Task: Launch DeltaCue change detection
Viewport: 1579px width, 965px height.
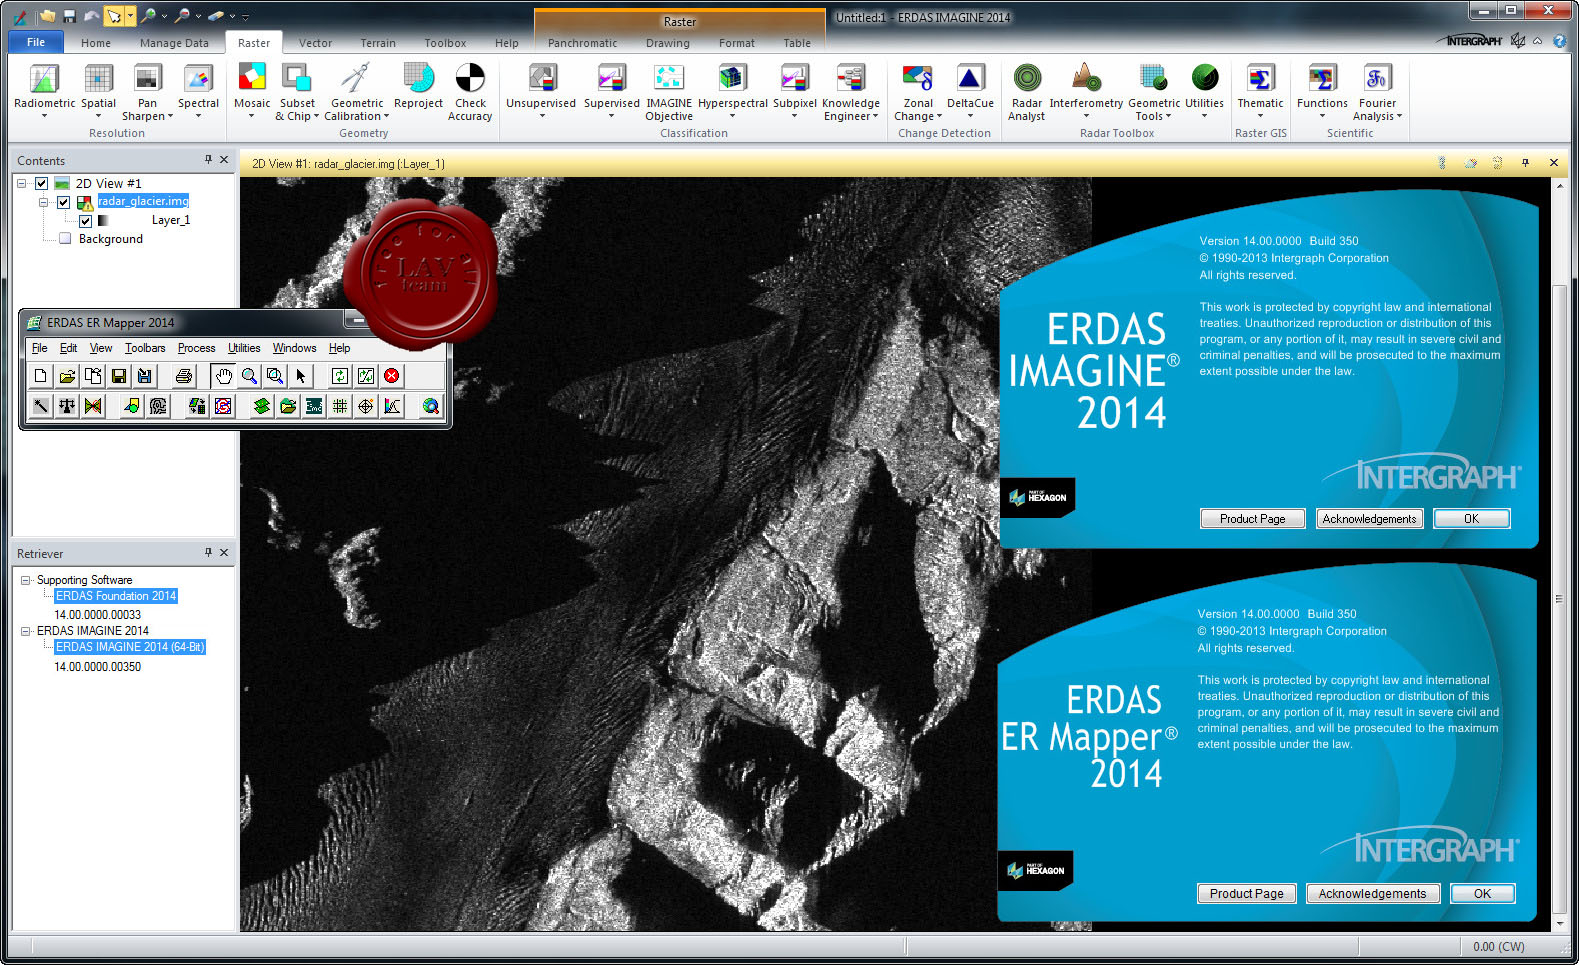Action: click(970, 90)
